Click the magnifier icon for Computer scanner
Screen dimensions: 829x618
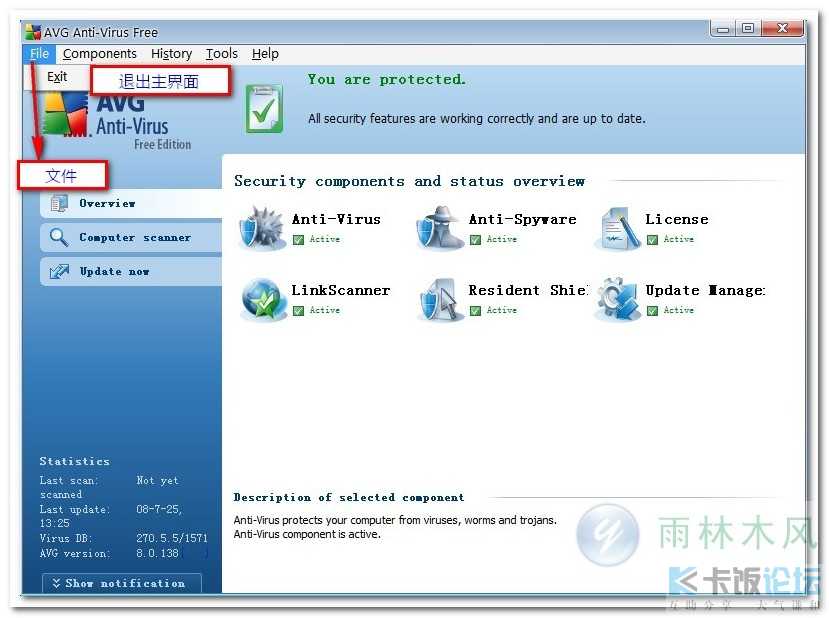click(60, 238)
